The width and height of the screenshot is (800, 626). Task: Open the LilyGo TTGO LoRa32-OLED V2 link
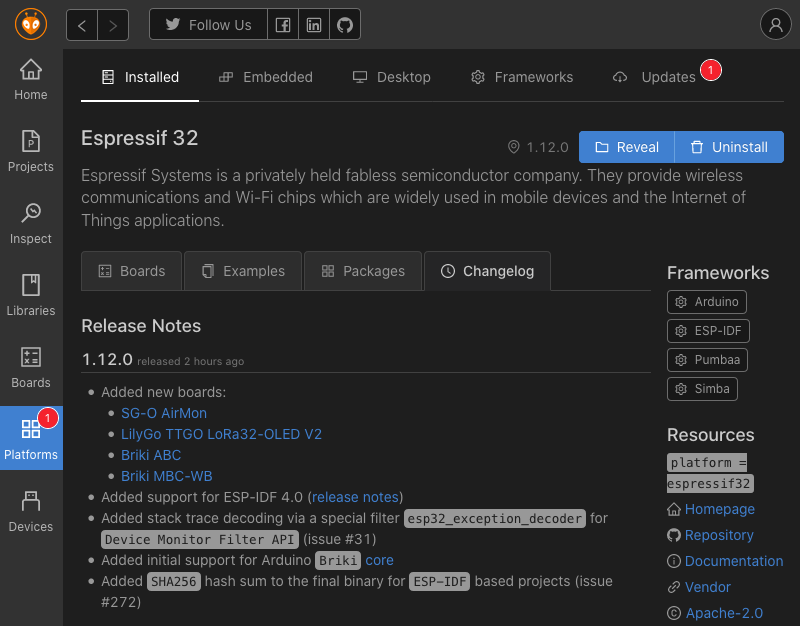[221, 434]
